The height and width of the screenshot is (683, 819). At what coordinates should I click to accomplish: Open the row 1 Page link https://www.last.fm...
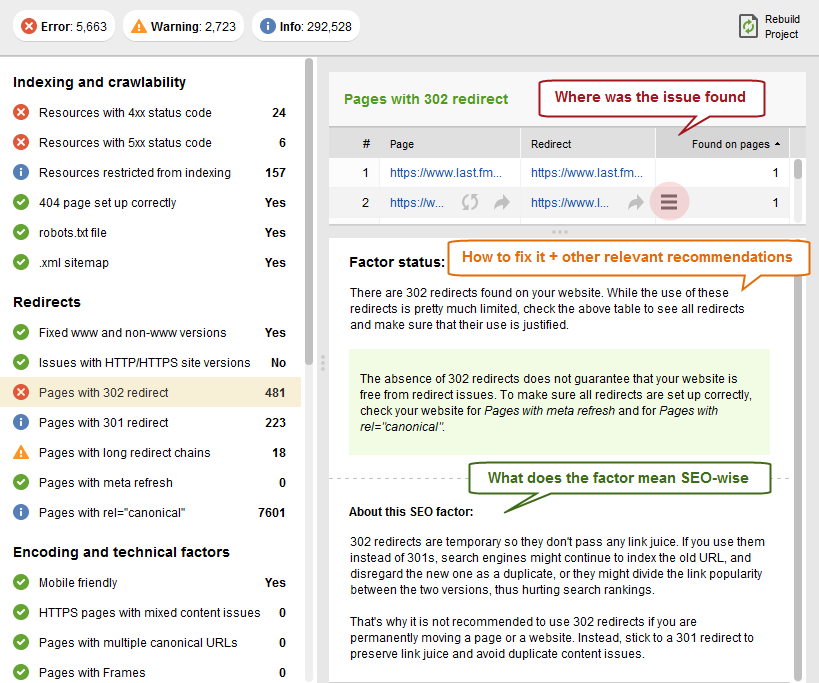(446, 172)
